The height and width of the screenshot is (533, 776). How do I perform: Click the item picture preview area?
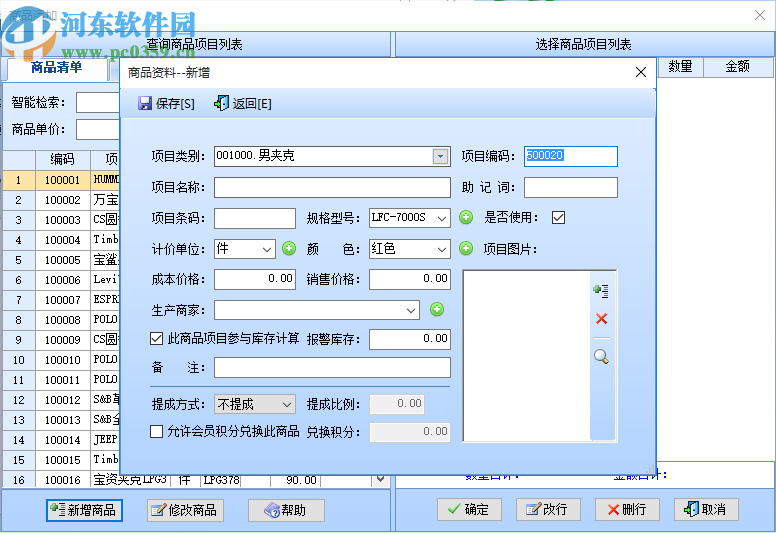point(527,355)
